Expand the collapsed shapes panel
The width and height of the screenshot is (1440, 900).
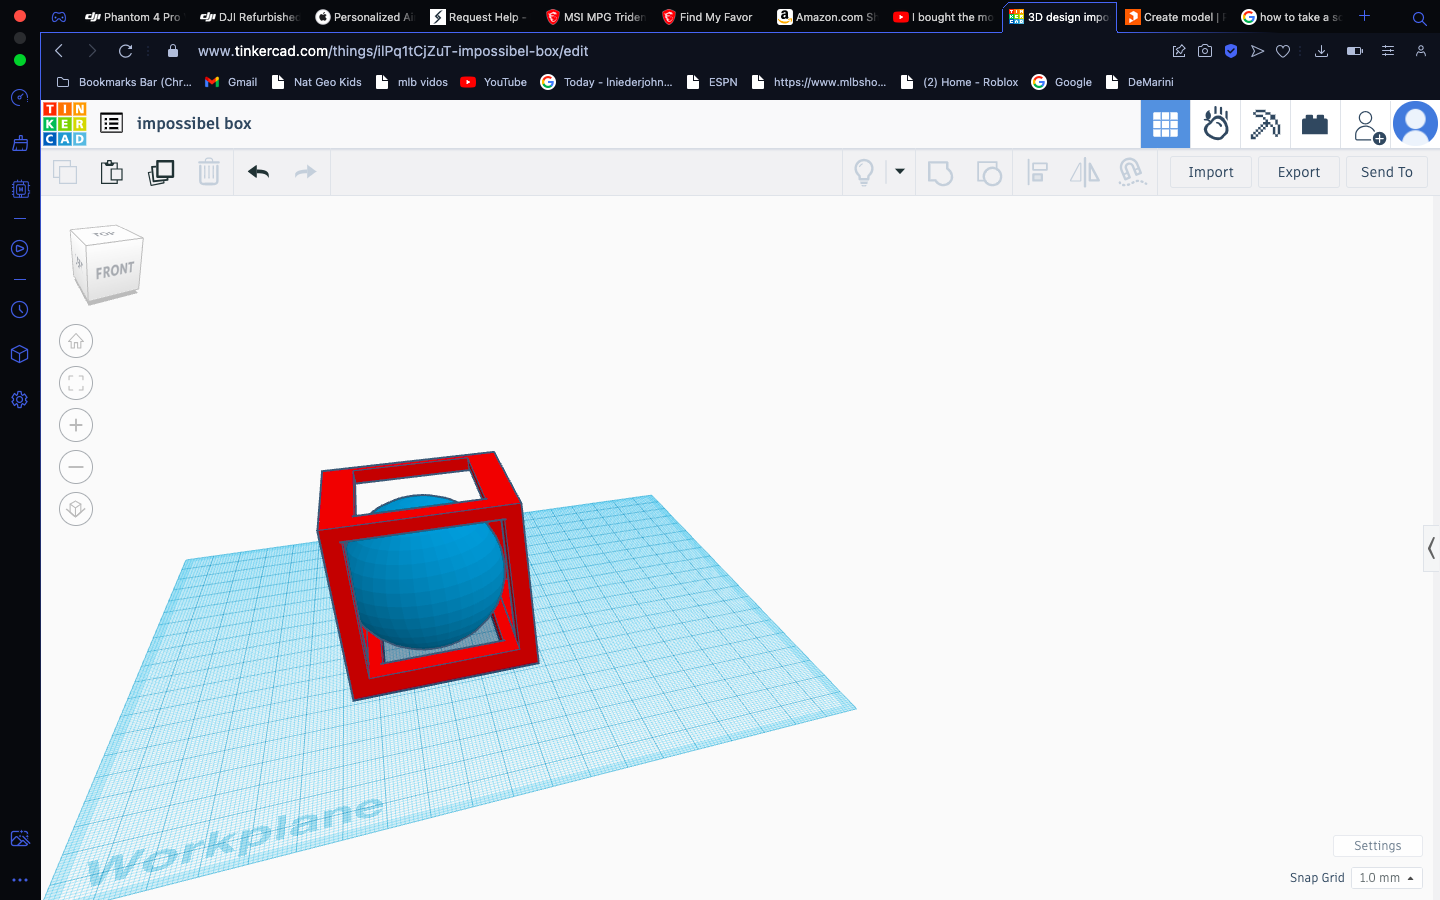1431,548
